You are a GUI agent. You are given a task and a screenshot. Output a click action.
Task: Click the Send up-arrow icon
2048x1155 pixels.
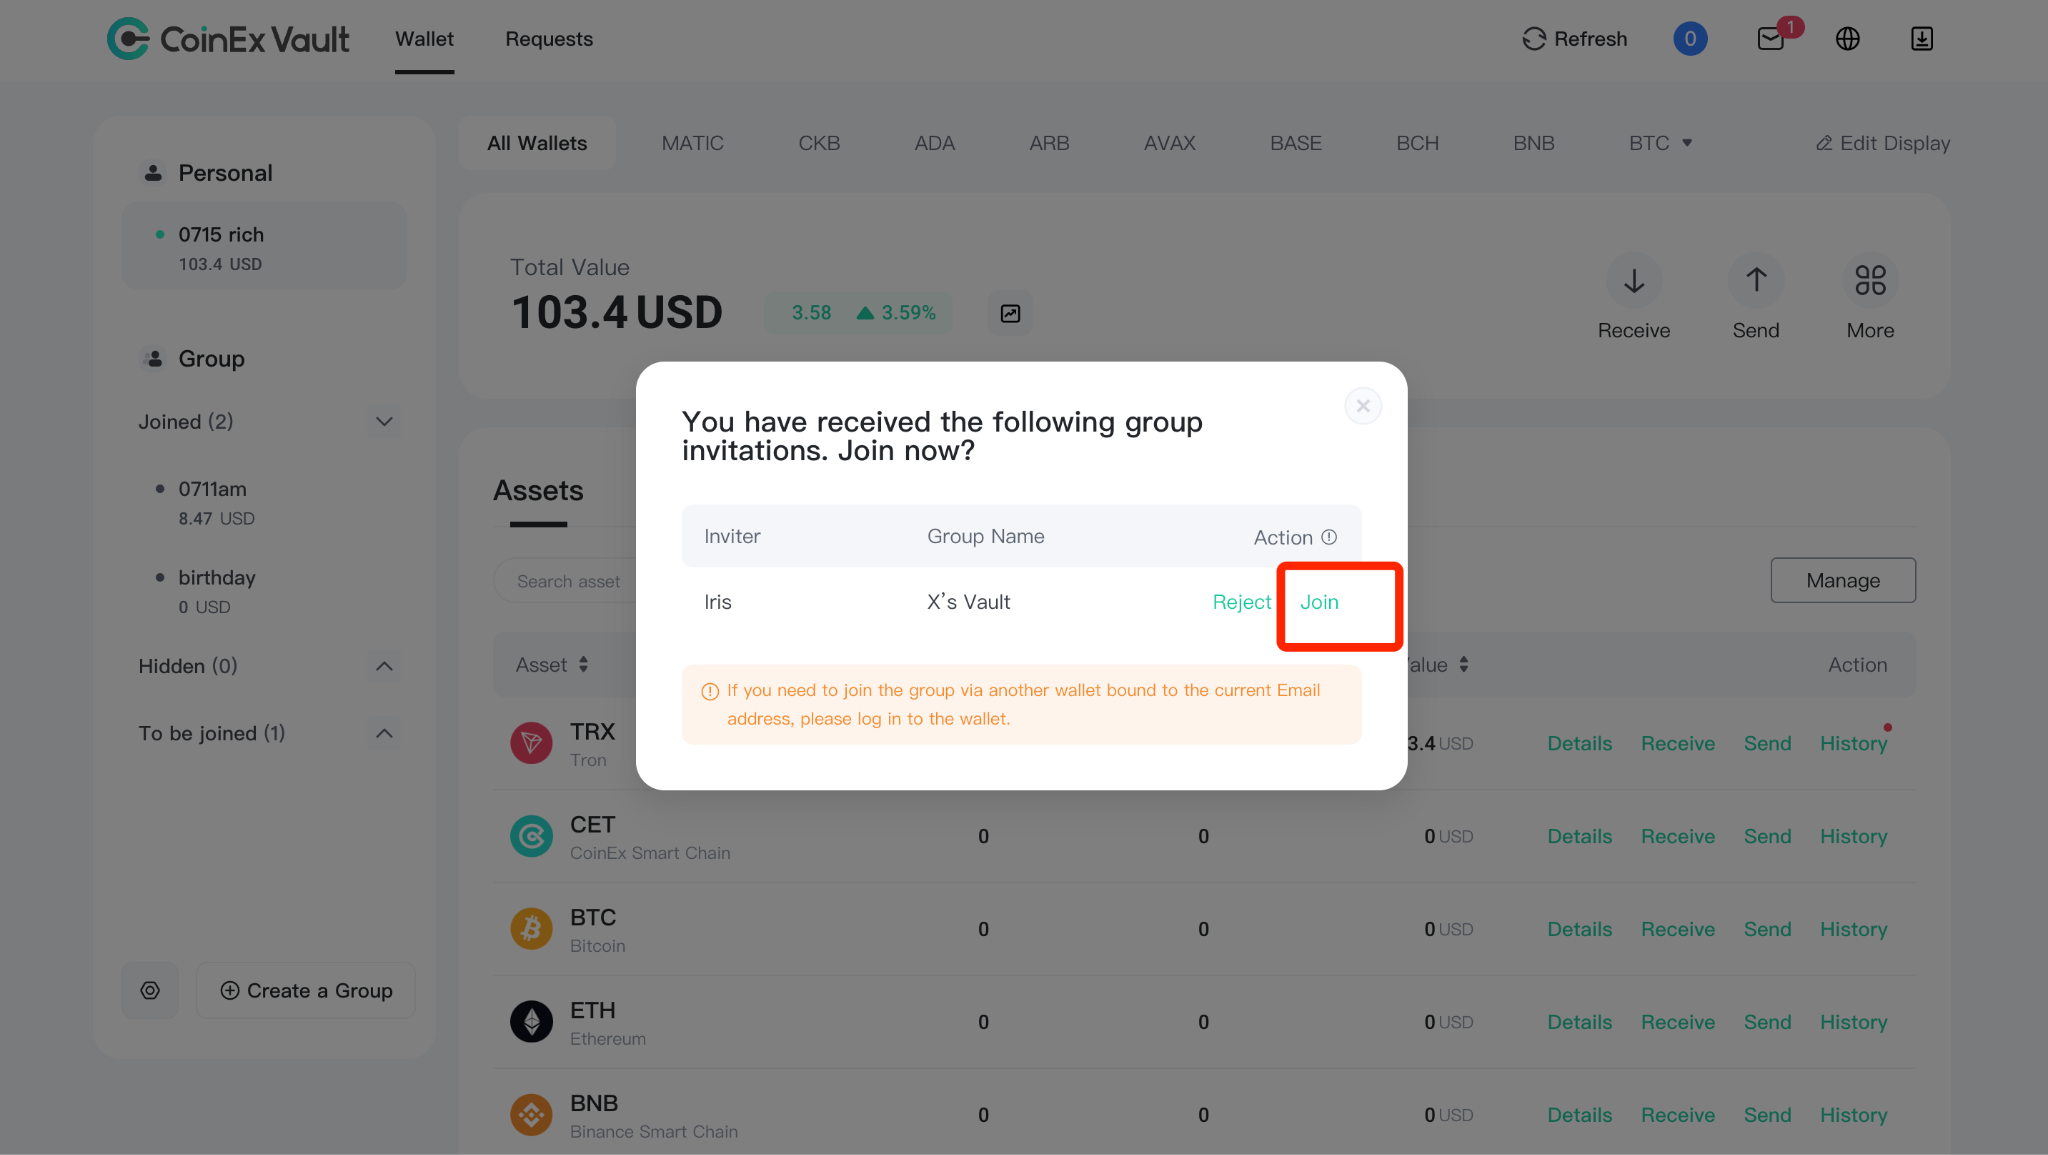(x=1756, y=281)
